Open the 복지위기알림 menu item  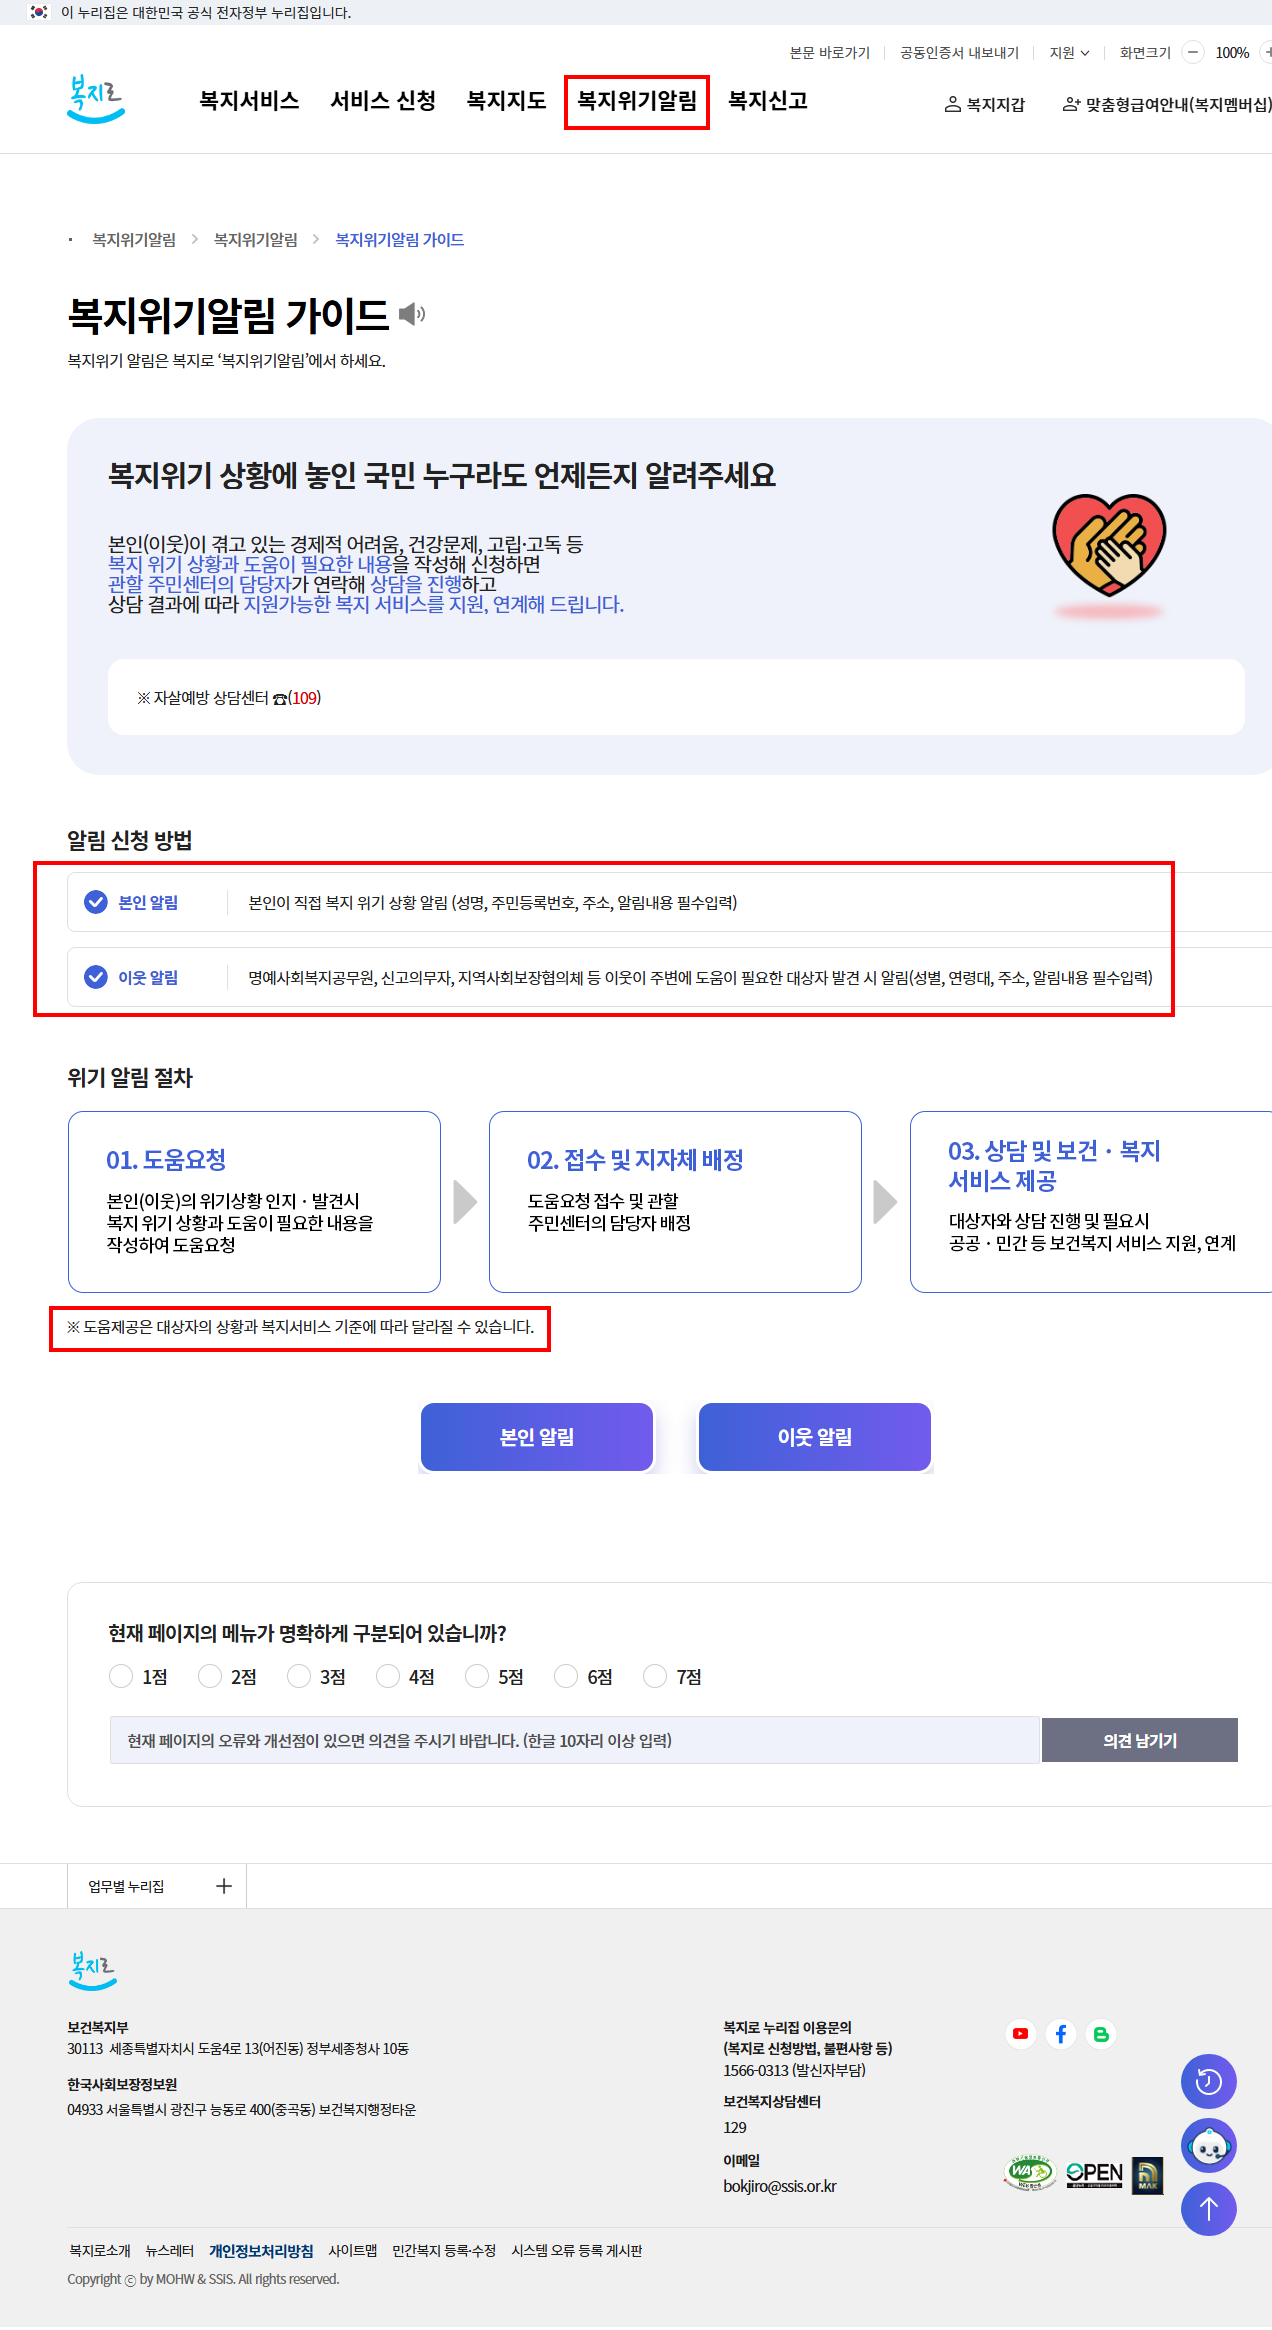pyautogui.click(x=637, y=101)
